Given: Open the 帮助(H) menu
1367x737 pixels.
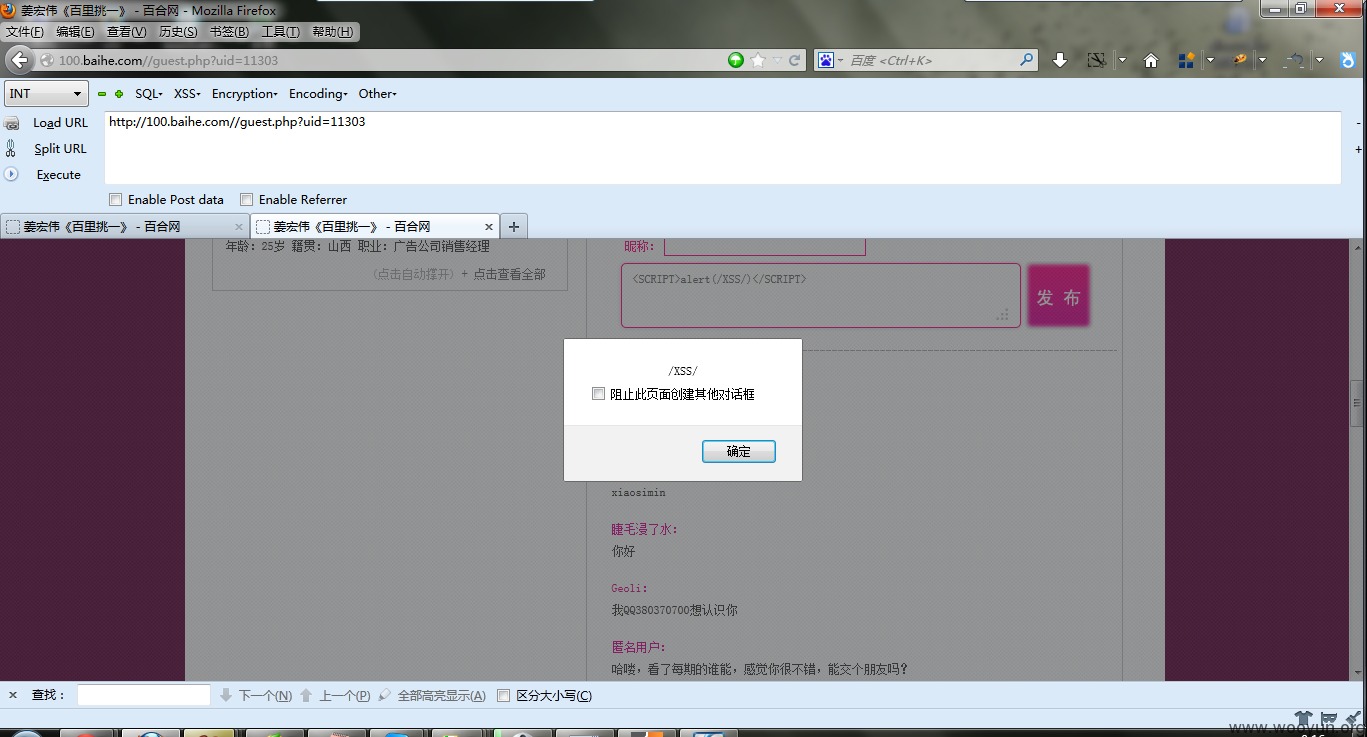Looking at the screenshot, I should pos(333,32).
